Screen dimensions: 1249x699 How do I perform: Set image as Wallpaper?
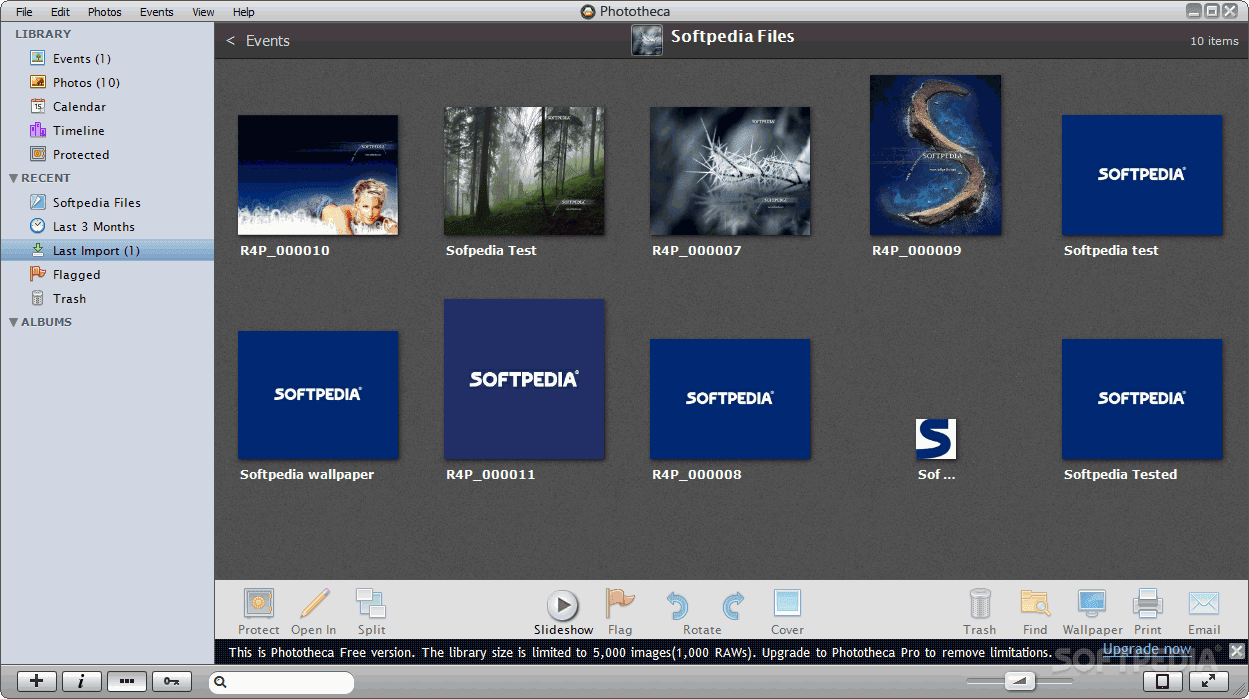[x=1091, y=604]
